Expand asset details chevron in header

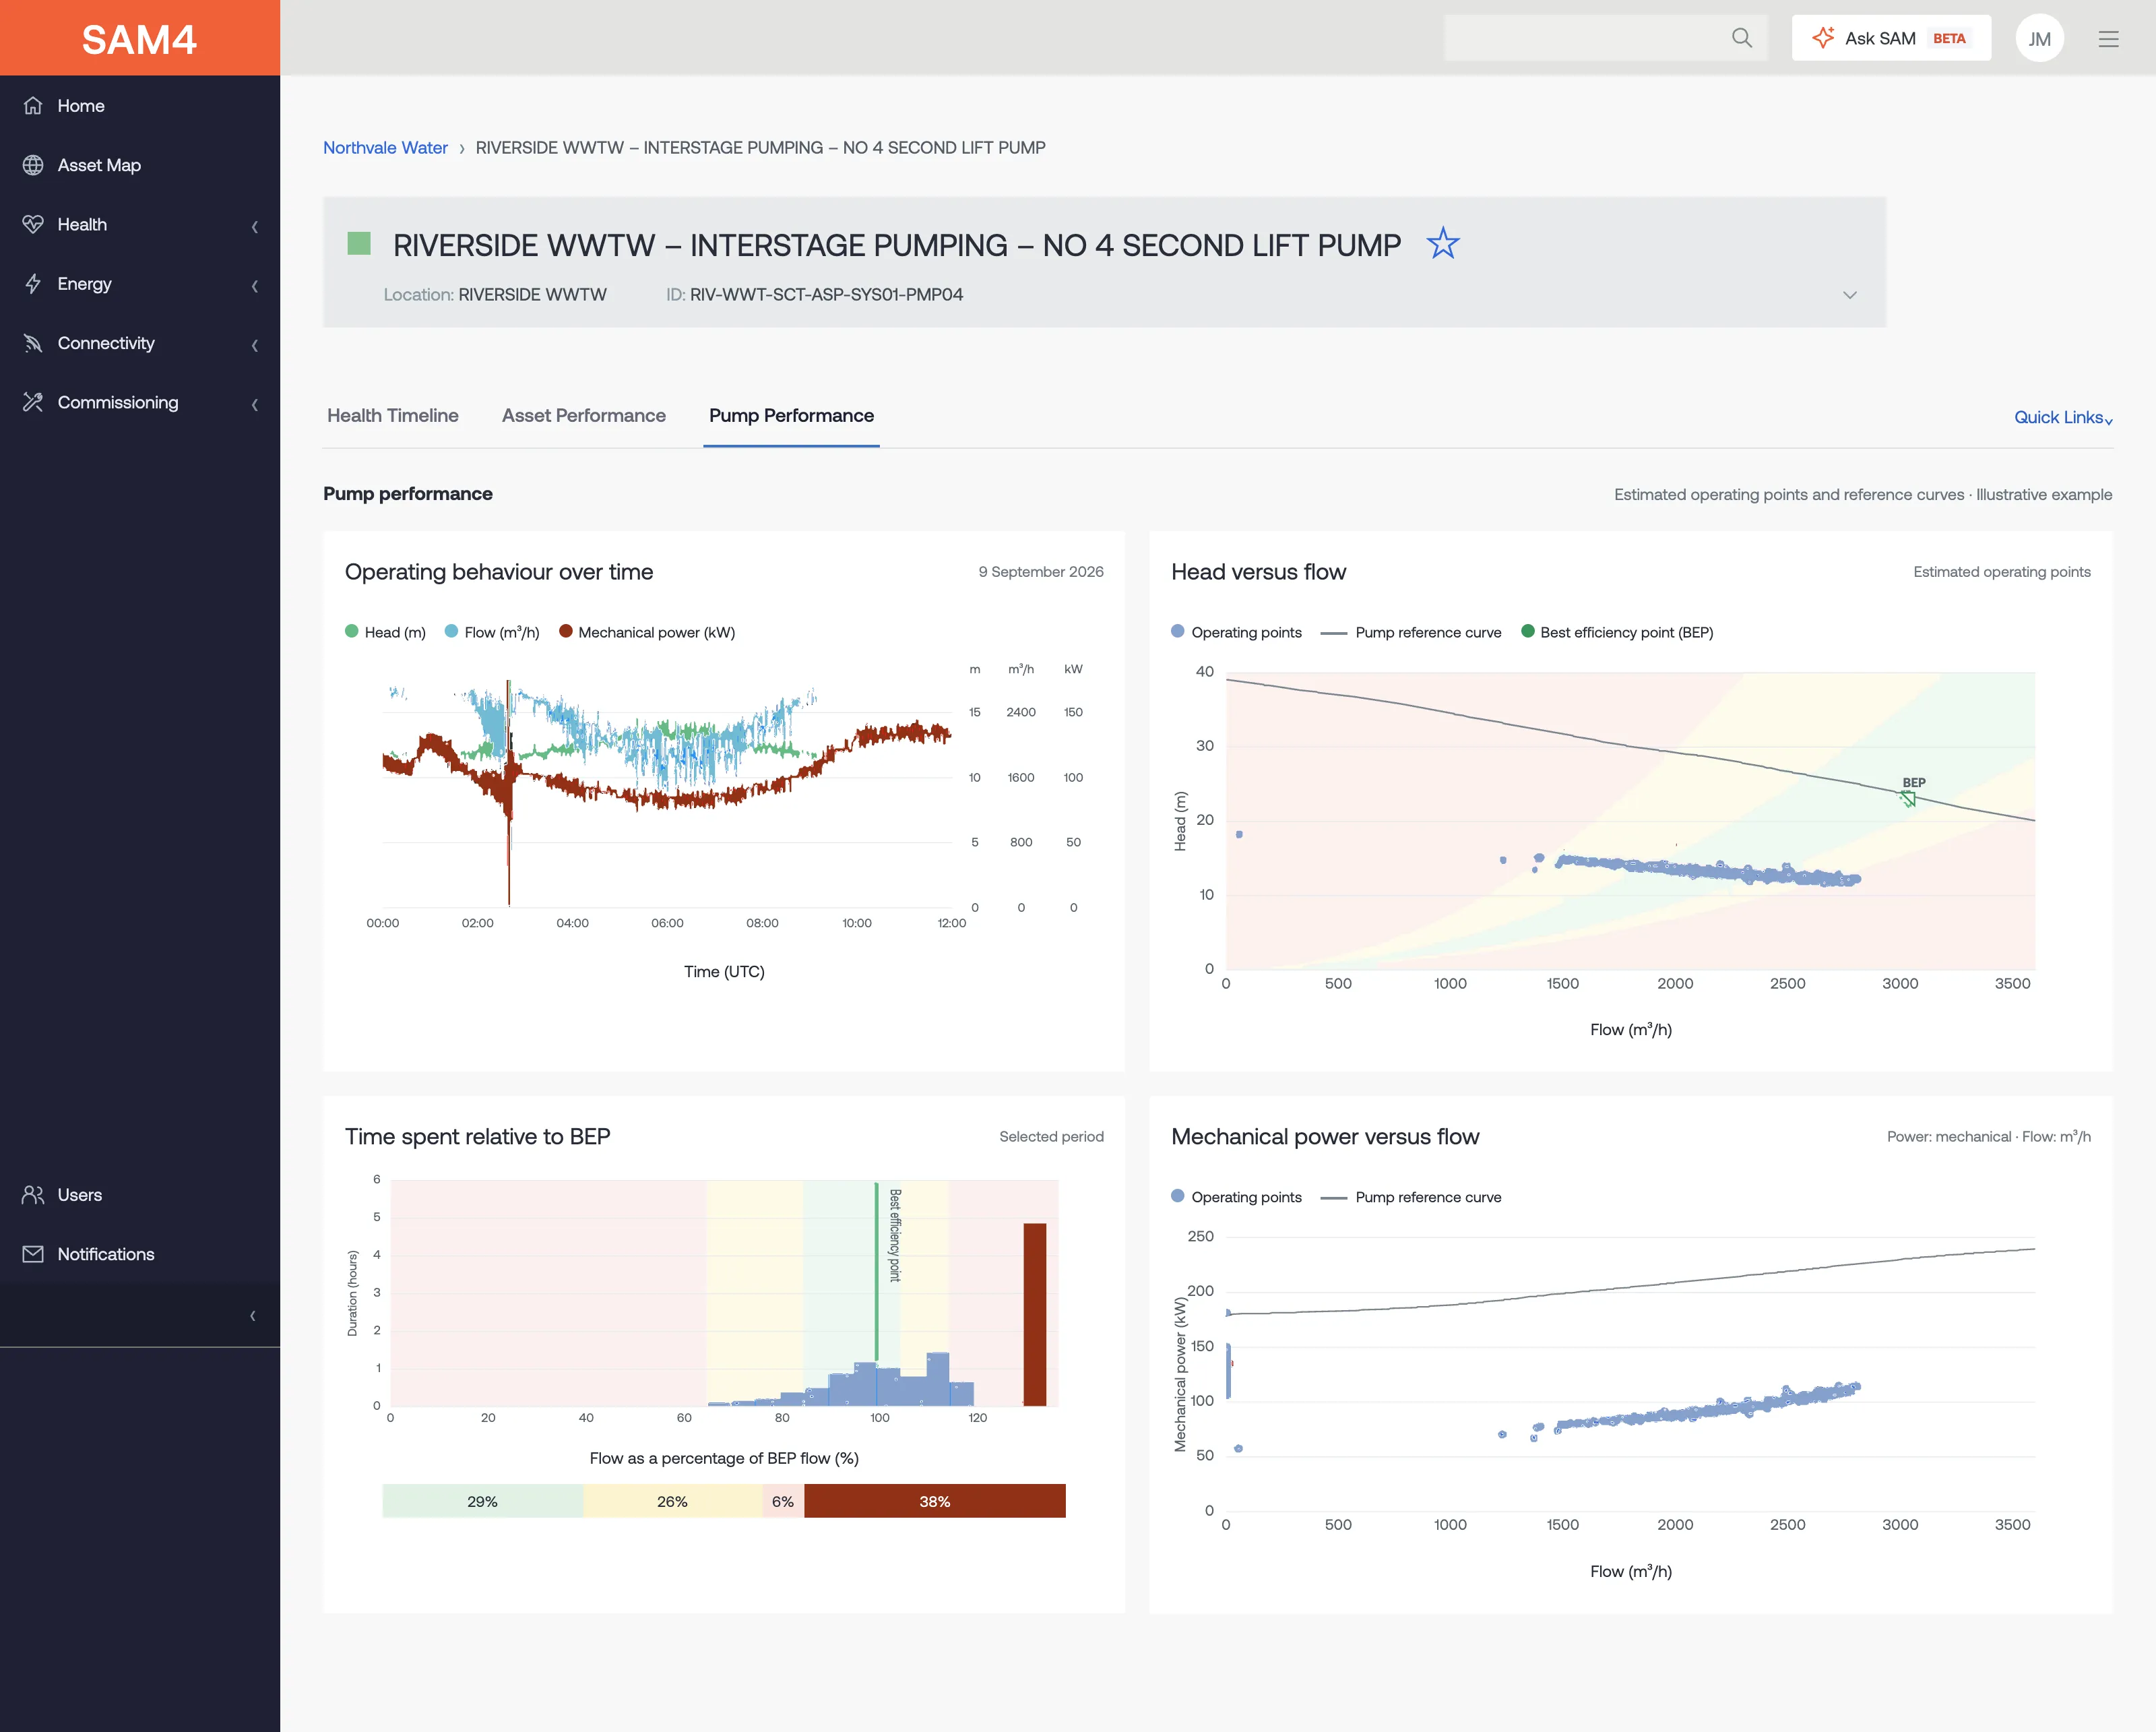[x=1849, y=295]
